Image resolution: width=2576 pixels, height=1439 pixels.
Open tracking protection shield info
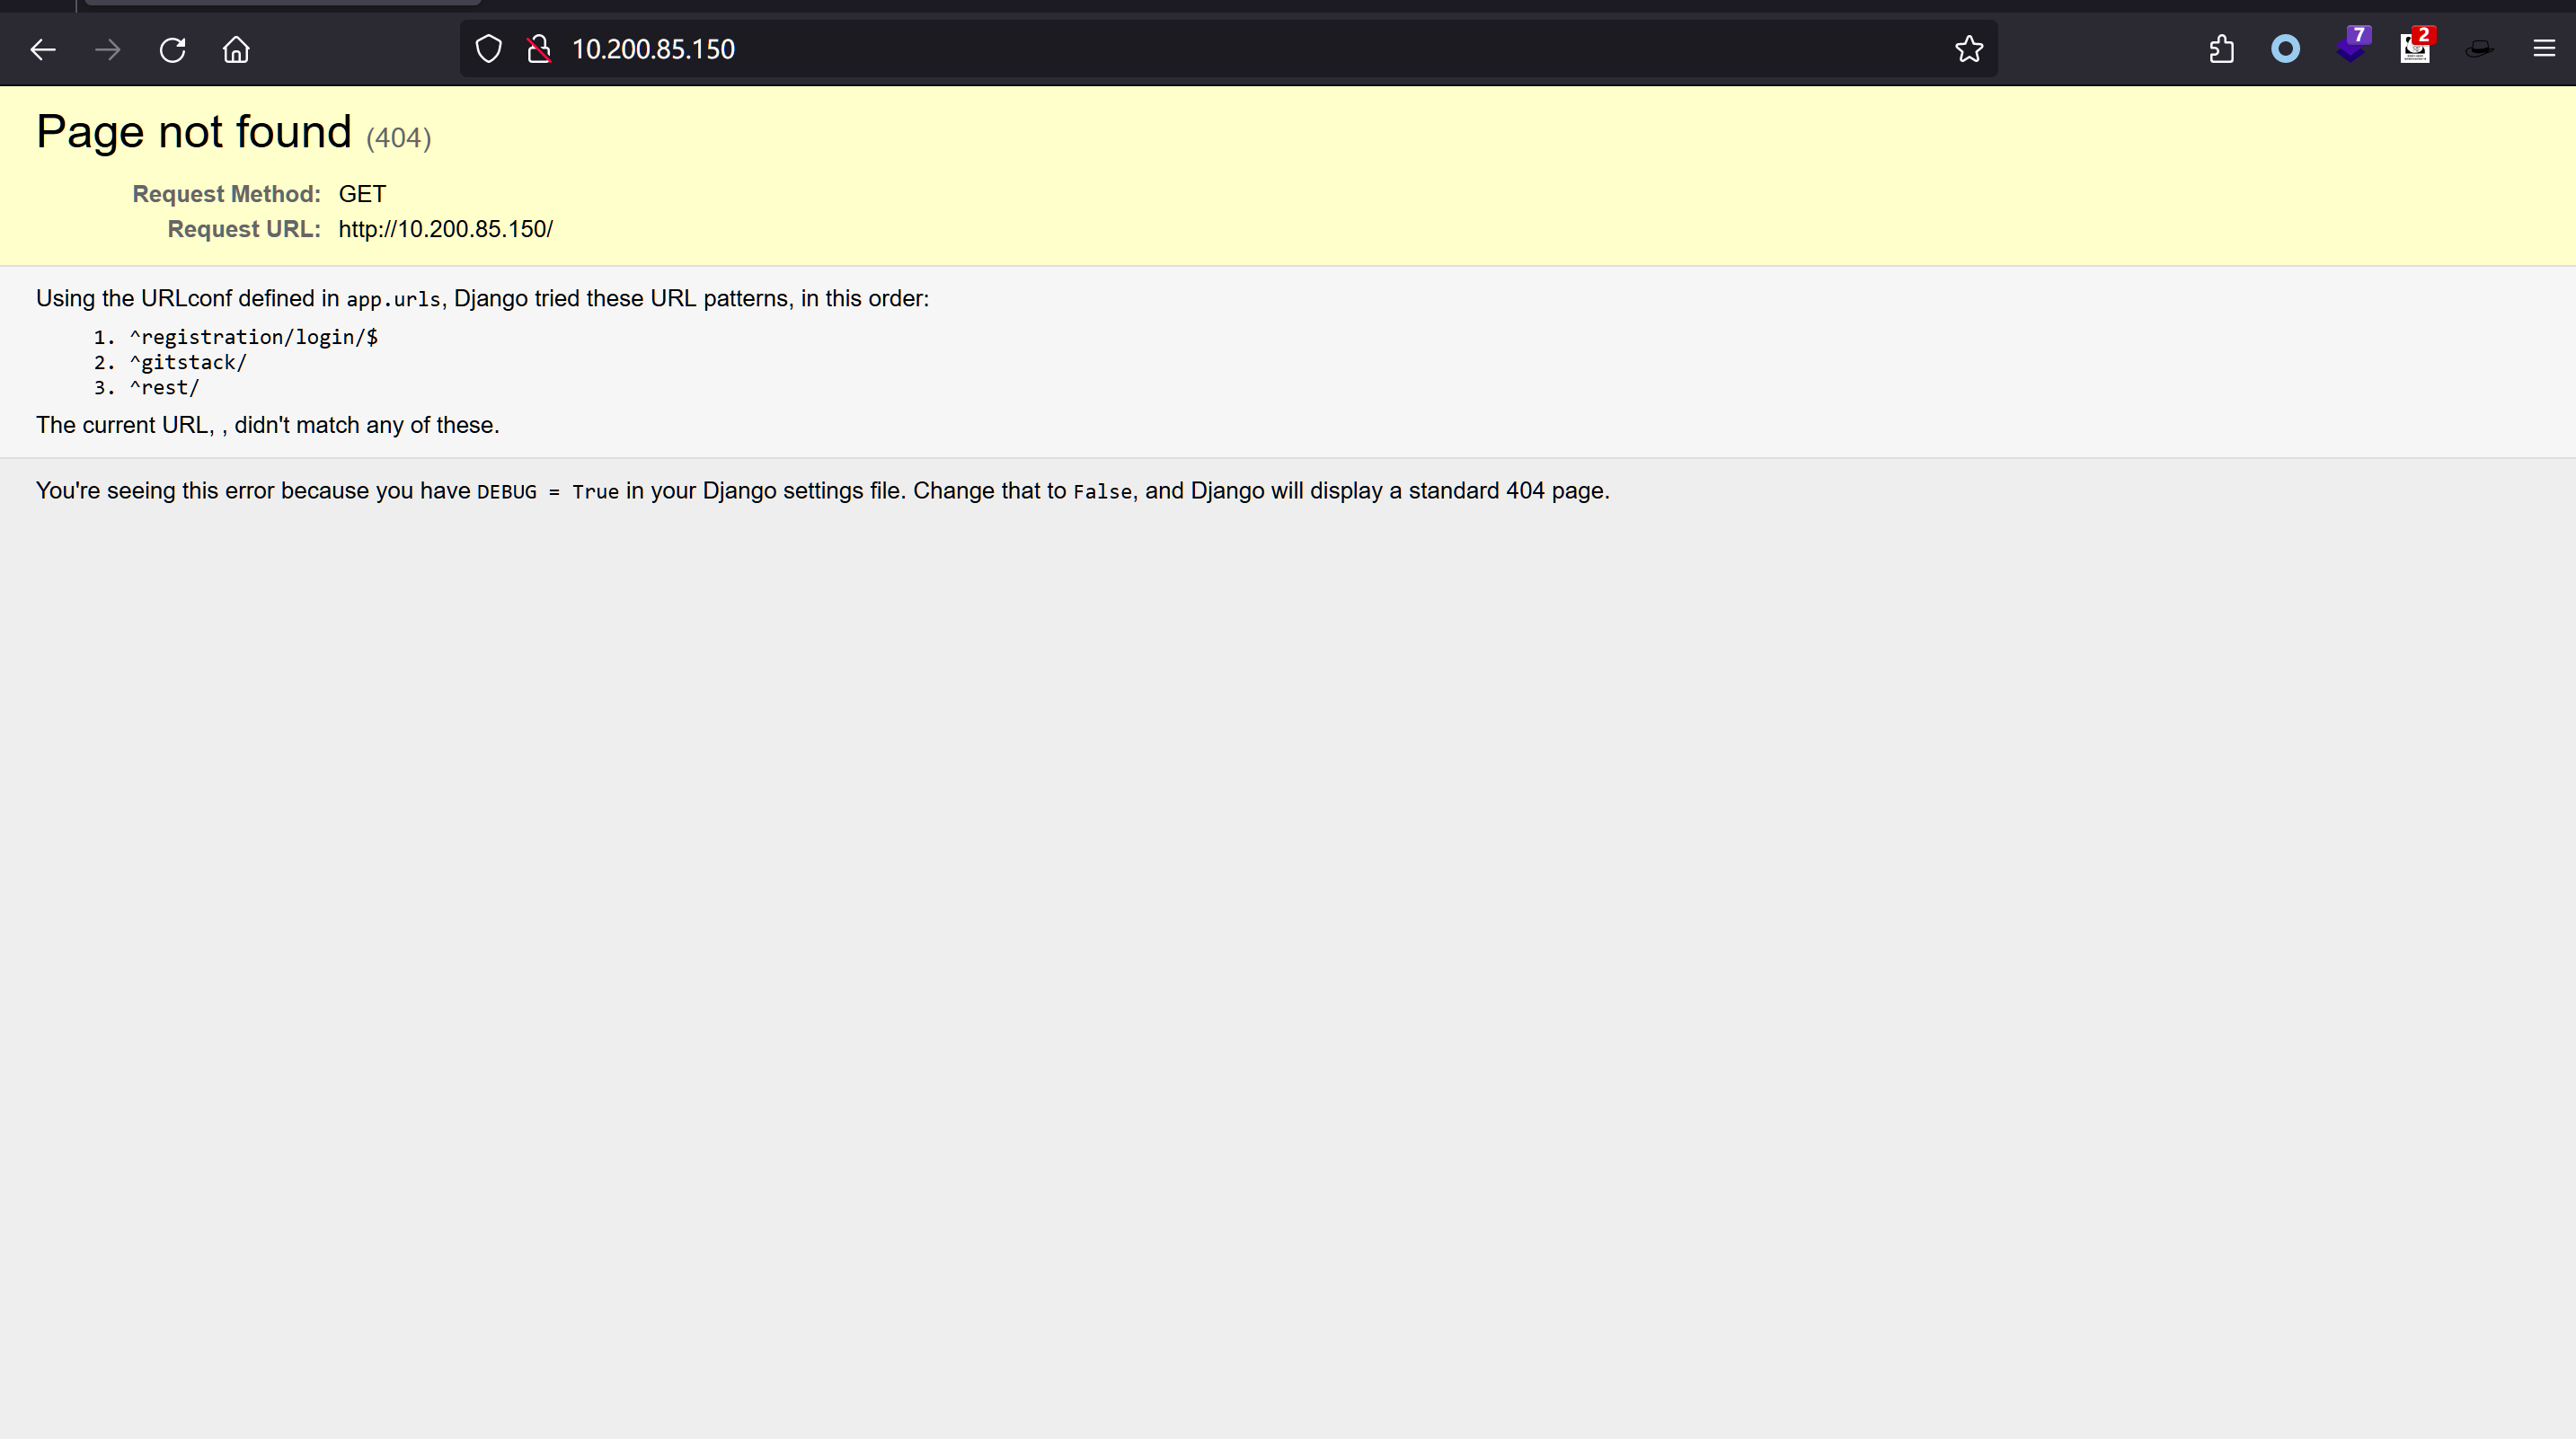coord(488,49)
